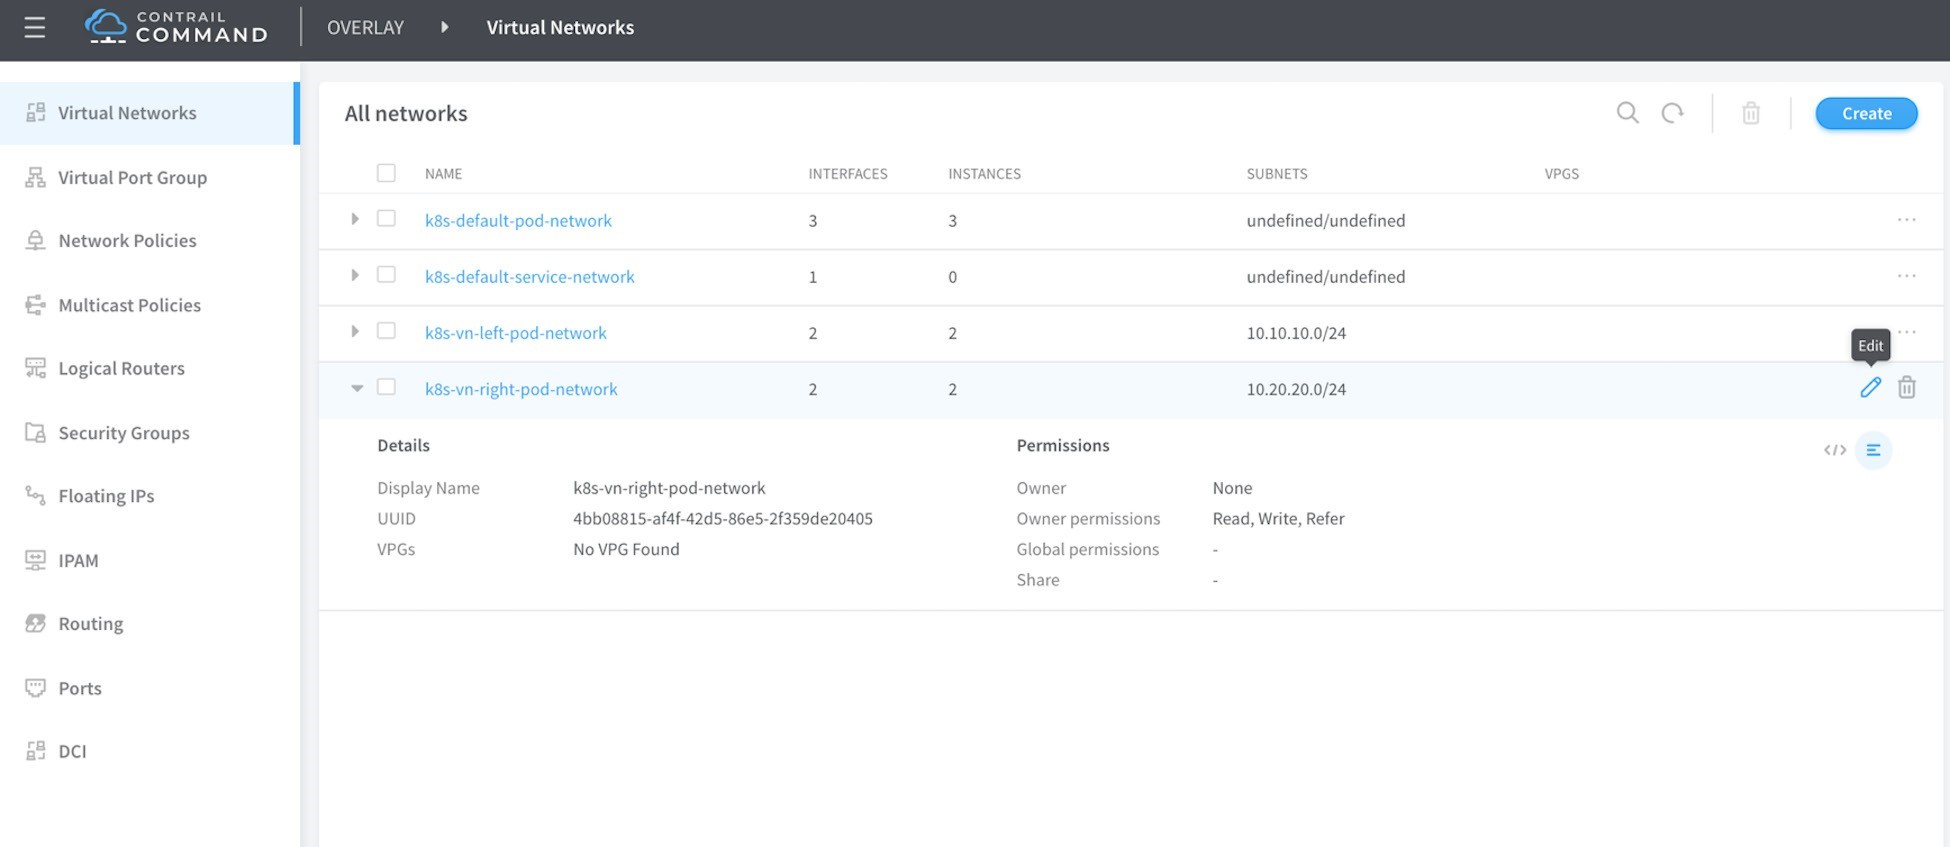Click the VPGS column header
Screen dimensions: 1950x847
[x=1561, y=173]
